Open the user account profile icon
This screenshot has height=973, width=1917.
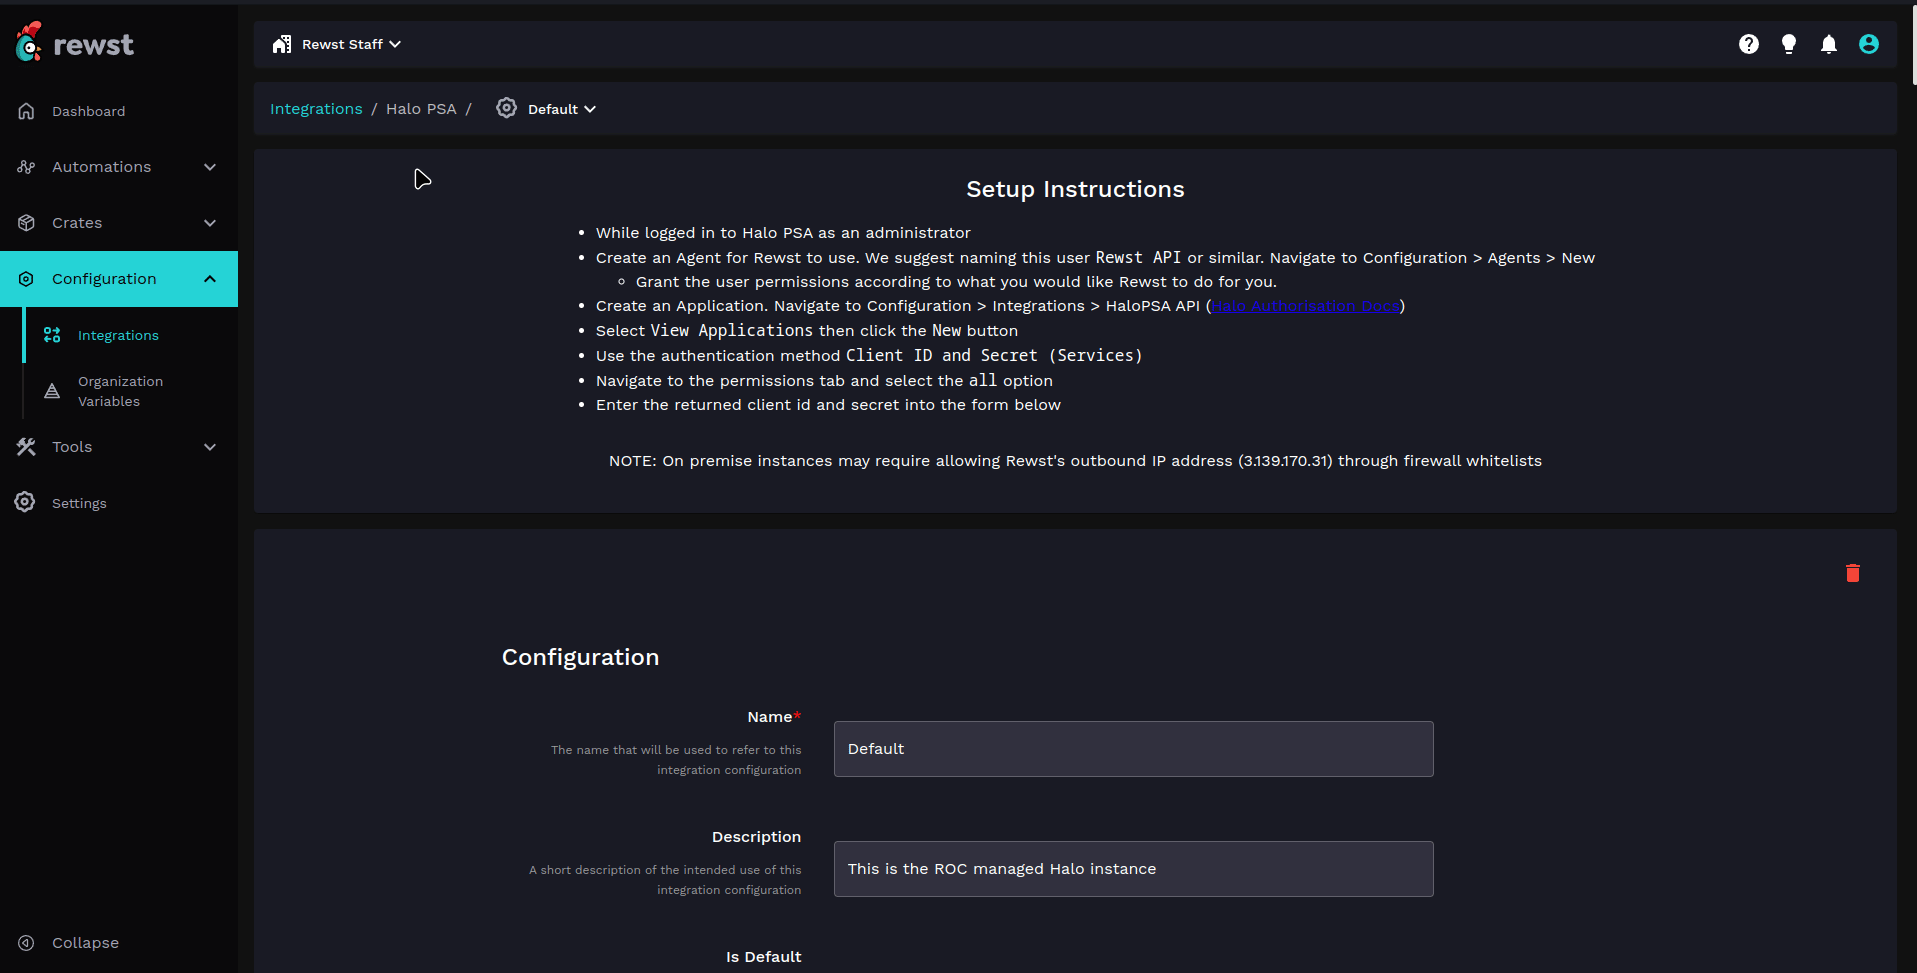1868,44
